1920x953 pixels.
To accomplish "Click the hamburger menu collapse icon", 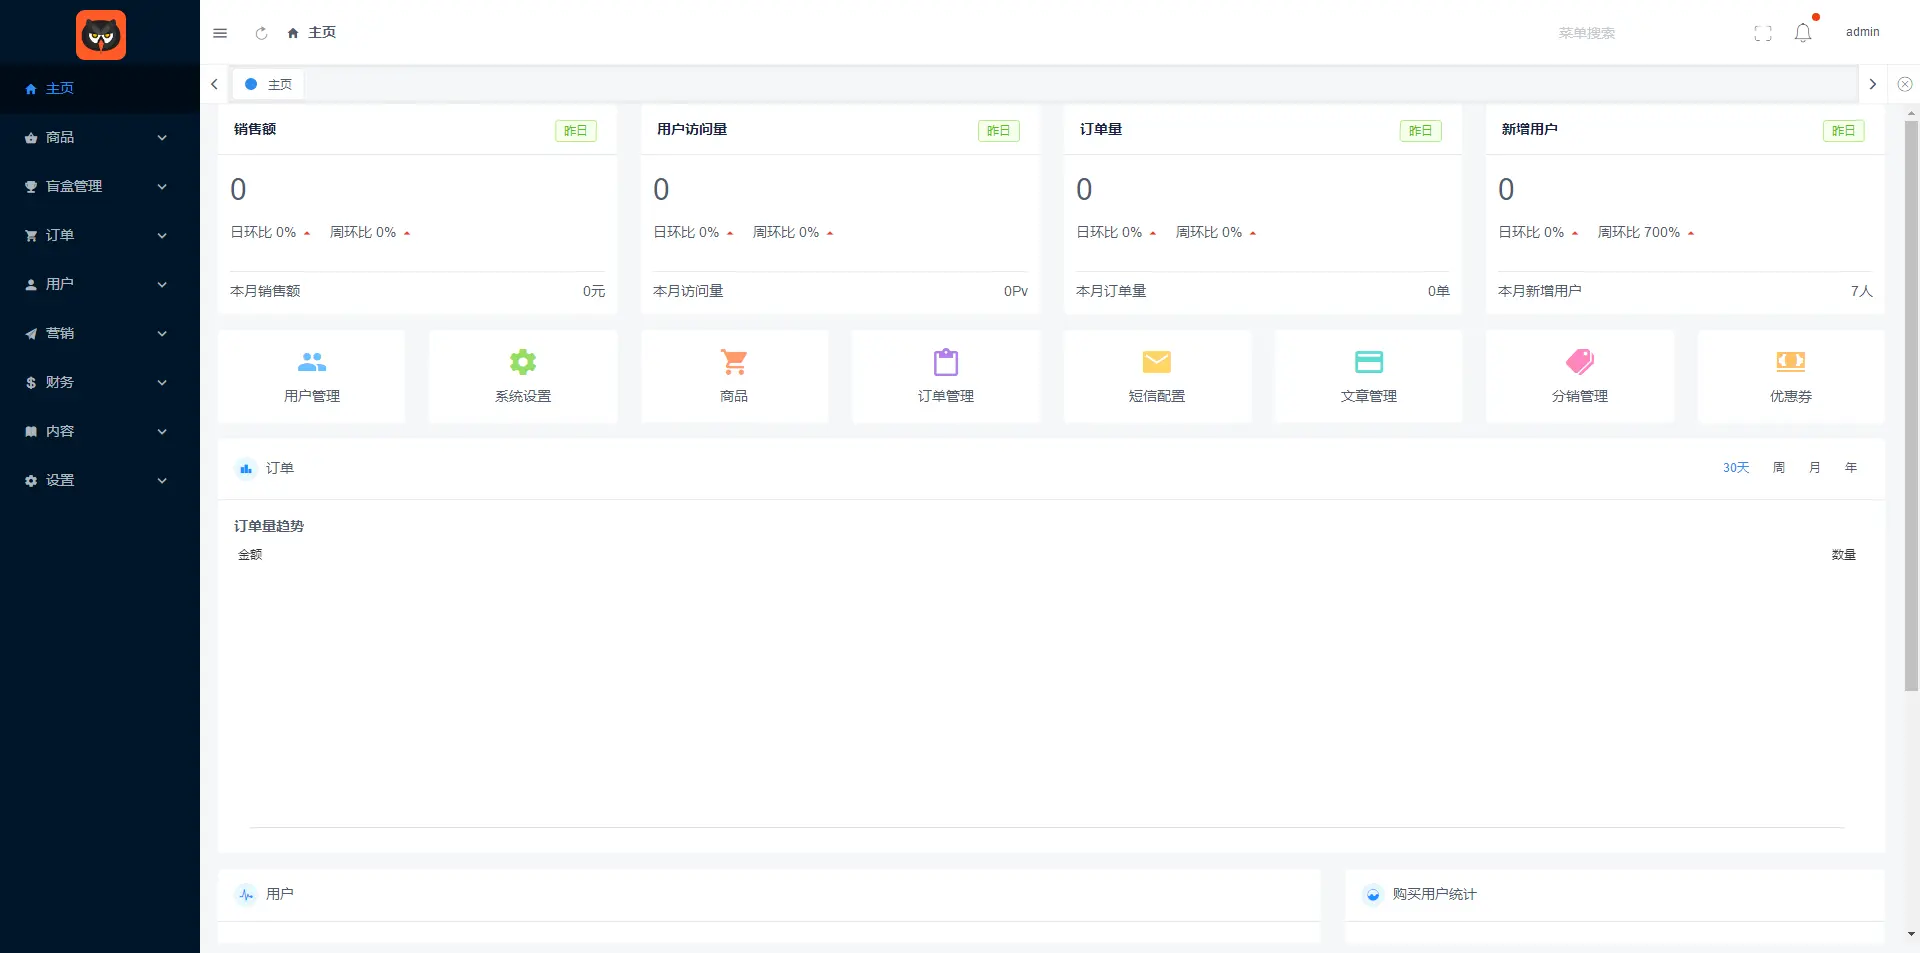I will coord(220,33).
